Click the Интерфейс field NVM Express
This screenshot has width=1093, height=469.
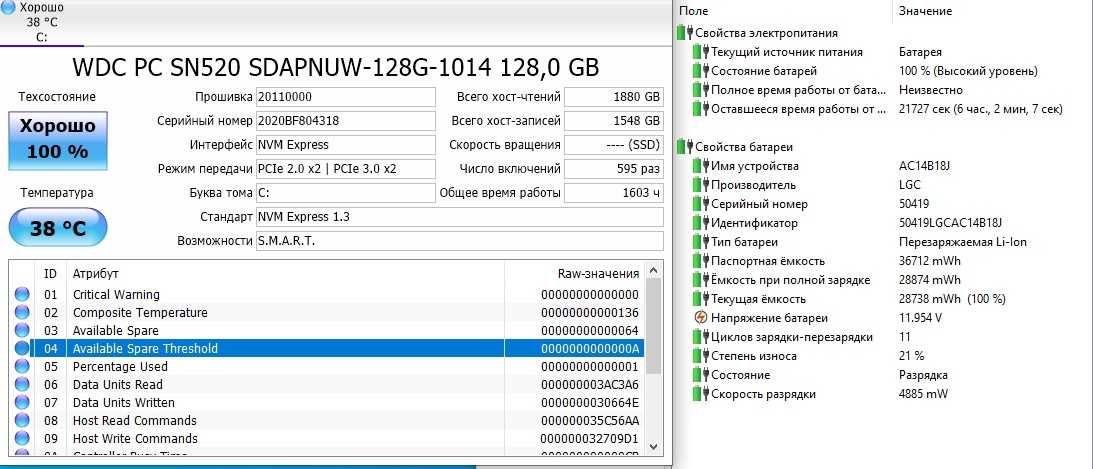[x=346, y=145]
